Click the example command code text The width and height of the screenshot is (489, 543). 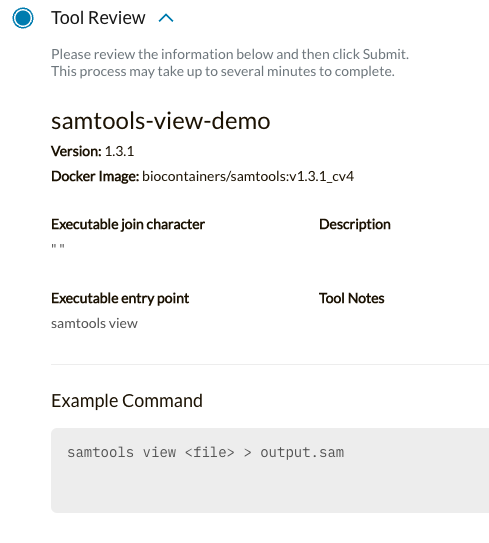click(x=206, y=452)
